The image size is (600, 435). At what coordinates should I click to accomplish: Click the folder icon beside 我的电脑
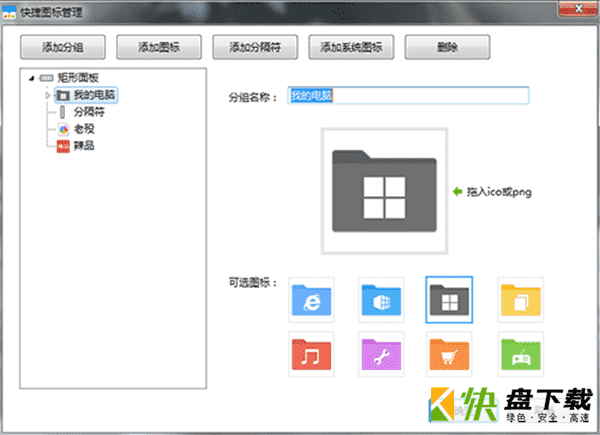tap(63, 95)
